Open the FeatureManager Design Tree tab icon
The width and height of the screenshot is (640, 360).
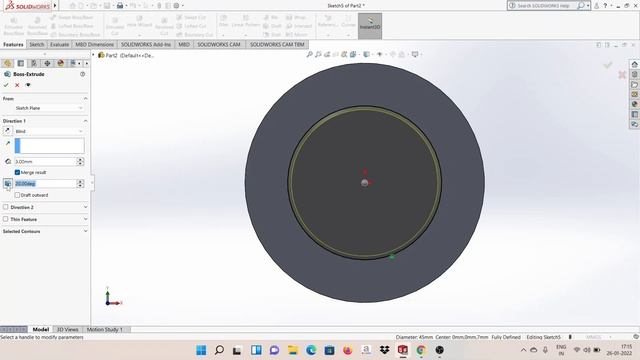pyautogui.click(x=7, y=63)
